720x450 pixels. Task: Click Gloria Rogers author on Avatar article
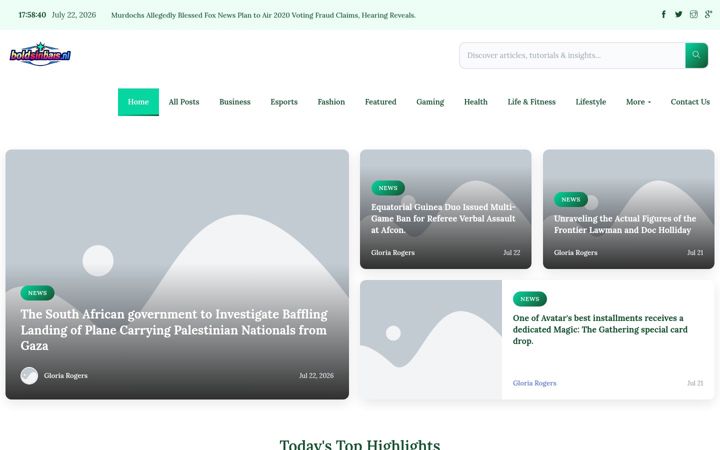(534, 383)
